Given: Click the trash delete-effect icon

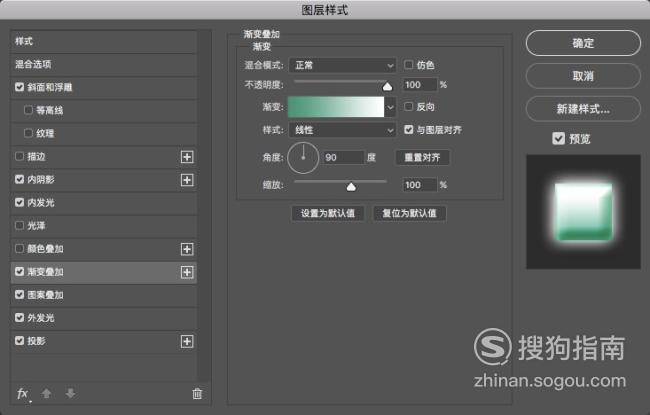Looking at the screenshot, I should [x=197, y=393].
